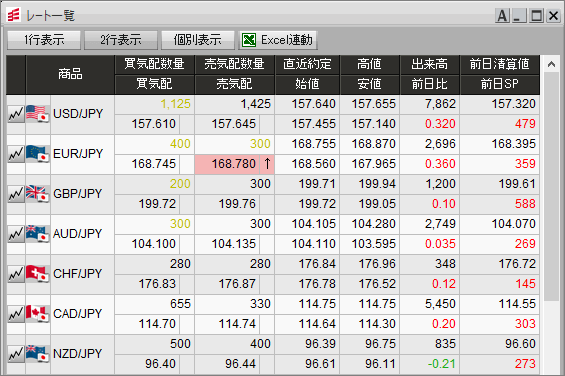Click CHF/JPY ask price 176.87
This screenshot has height=376, width=565.
pos(237,284)
